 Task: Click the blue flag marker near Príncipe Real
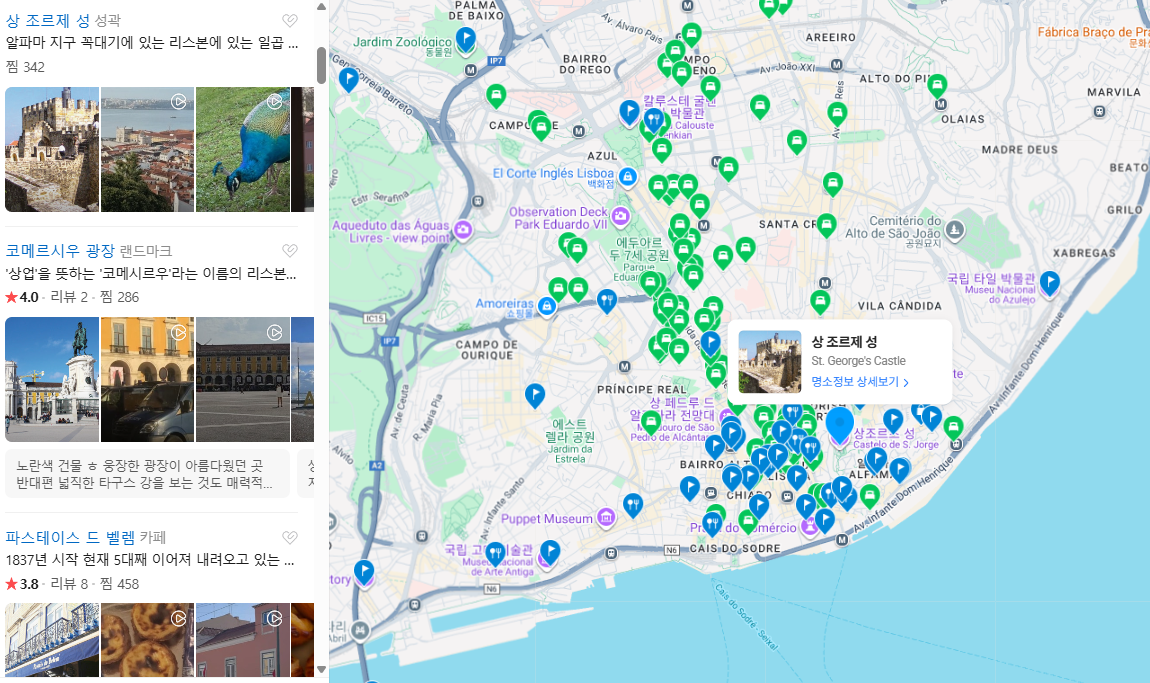535,396
